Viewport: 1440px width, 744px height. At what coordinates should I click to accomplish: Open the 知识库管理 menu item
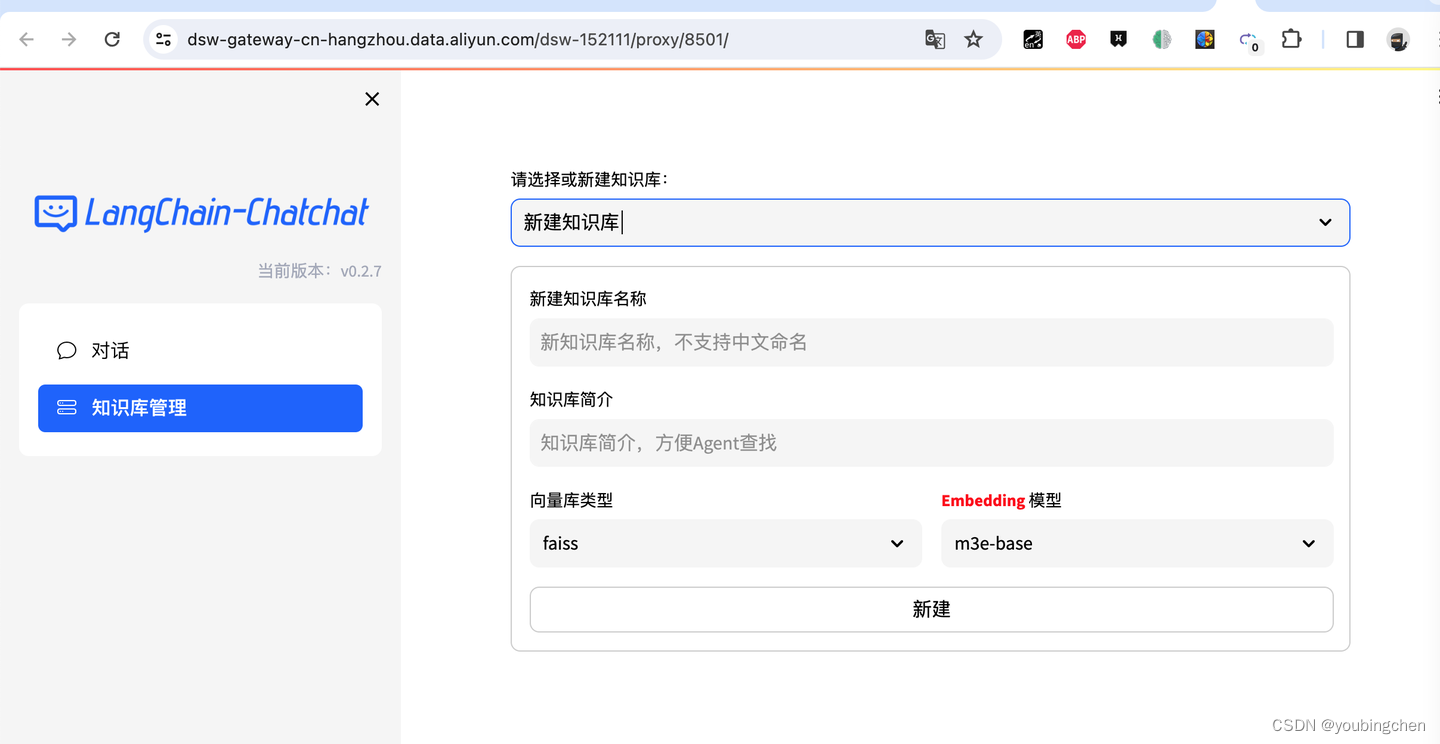click(200, 408)
